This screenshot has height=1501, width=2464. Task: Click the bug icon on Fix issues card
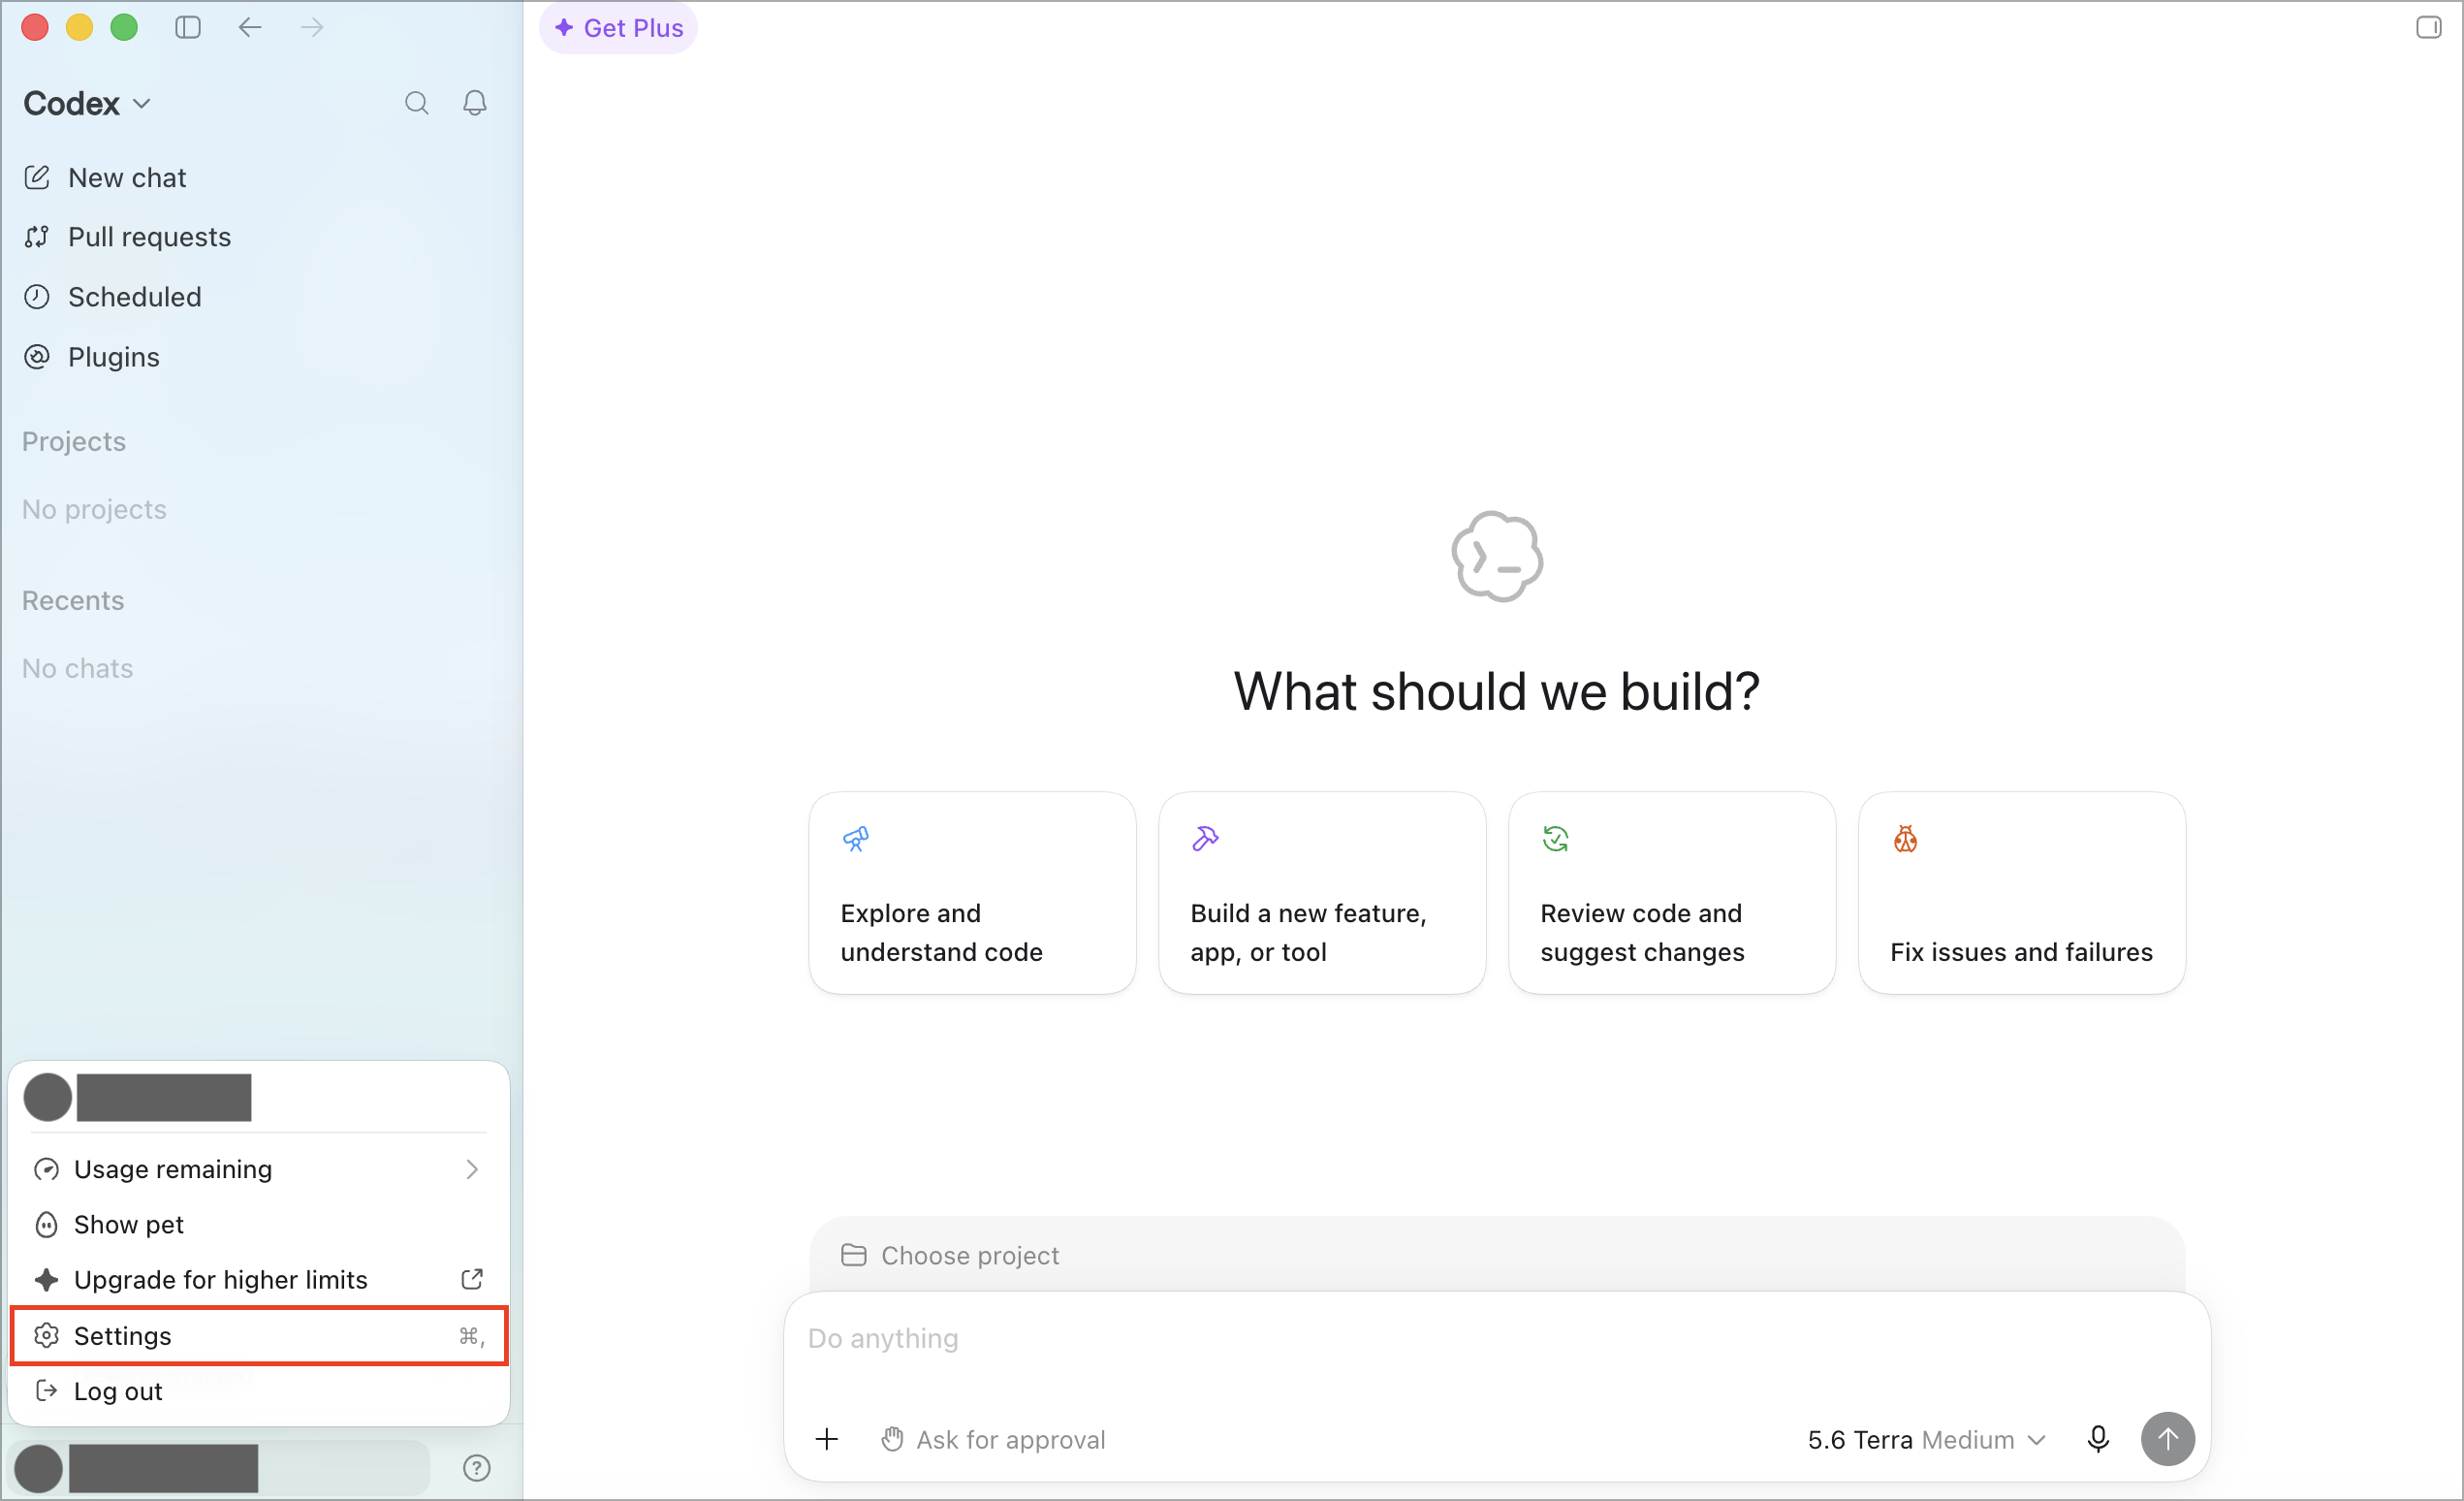click(x=1906, y=839)
